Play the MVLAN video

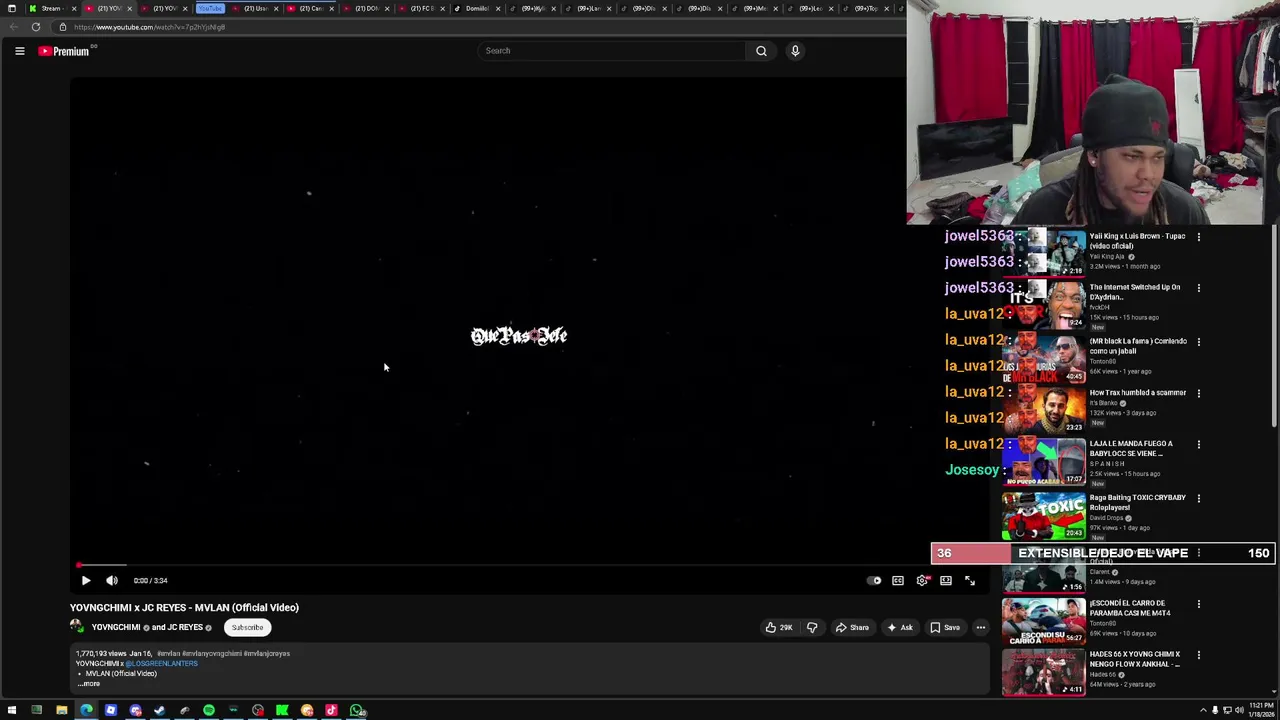pos(86,580)
